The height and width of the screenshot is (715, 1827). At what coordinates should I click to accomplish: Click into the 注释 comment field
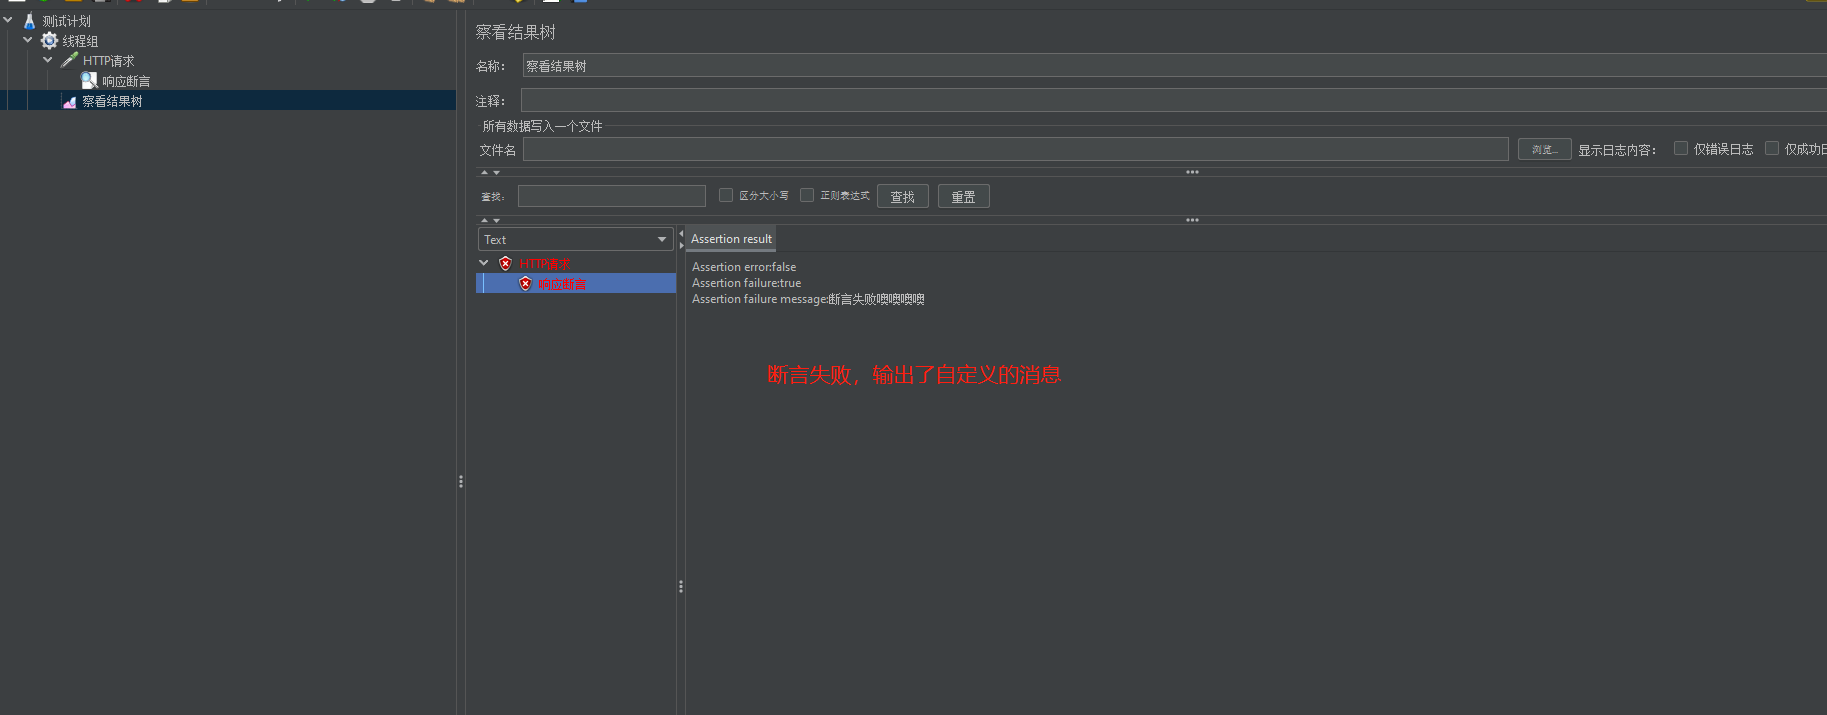coord(1174,100)
